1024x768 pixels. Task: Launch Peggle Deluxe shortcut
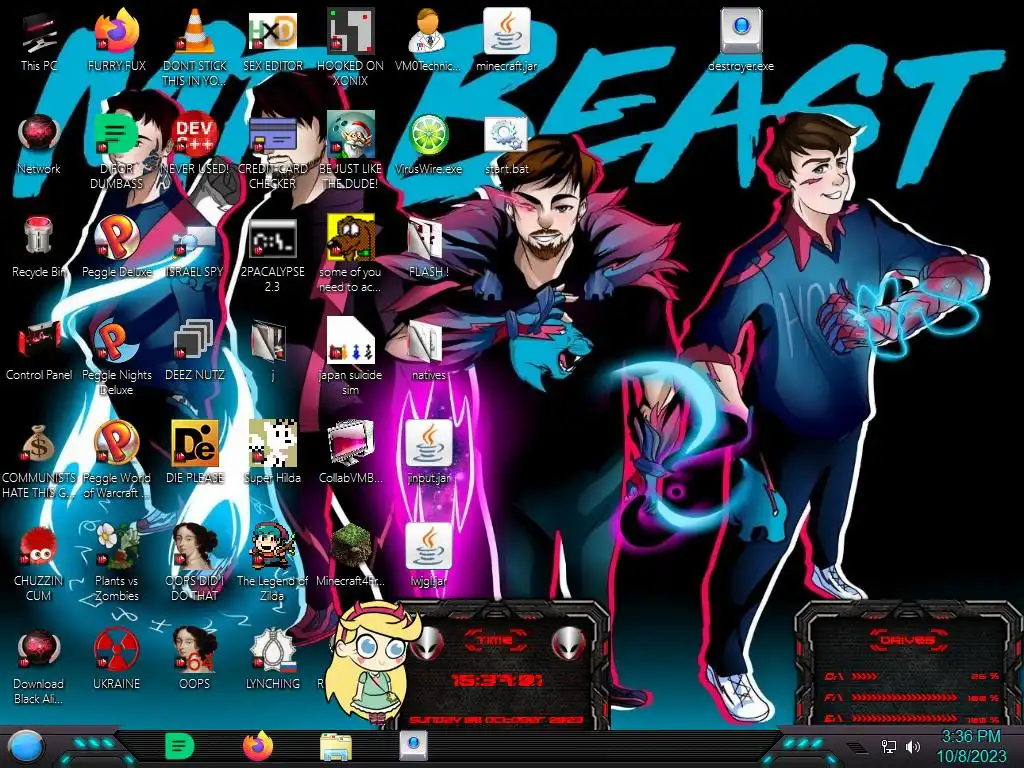116,247
